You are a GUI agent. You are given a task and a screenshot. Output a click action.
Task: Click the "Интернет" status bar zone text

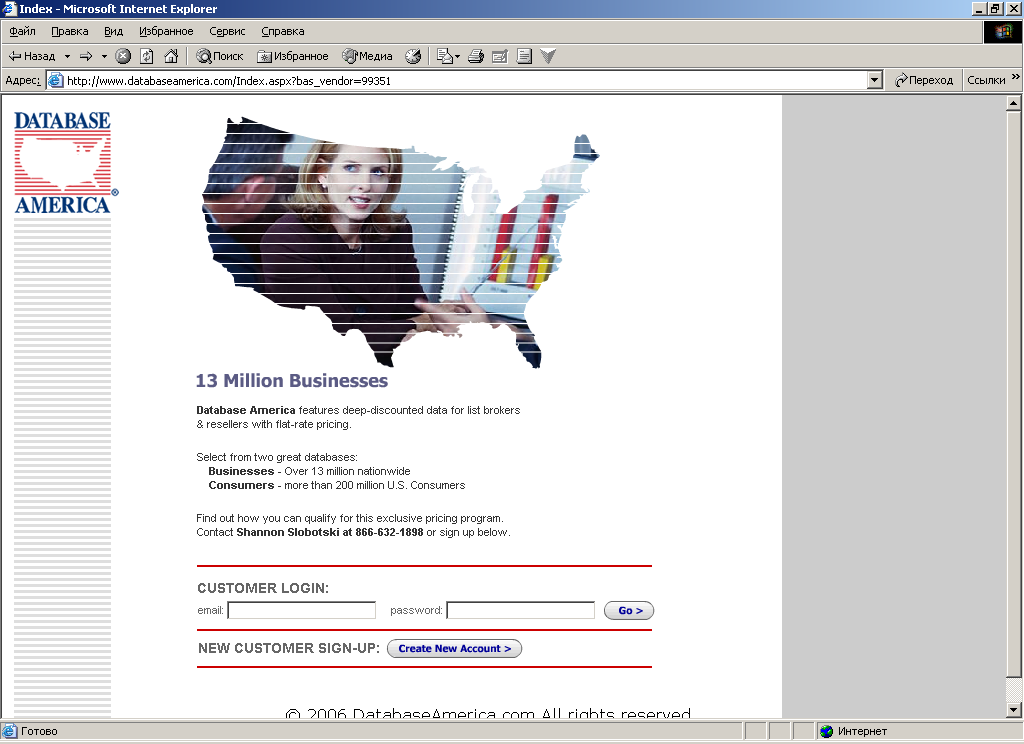[x=863, y=731]
